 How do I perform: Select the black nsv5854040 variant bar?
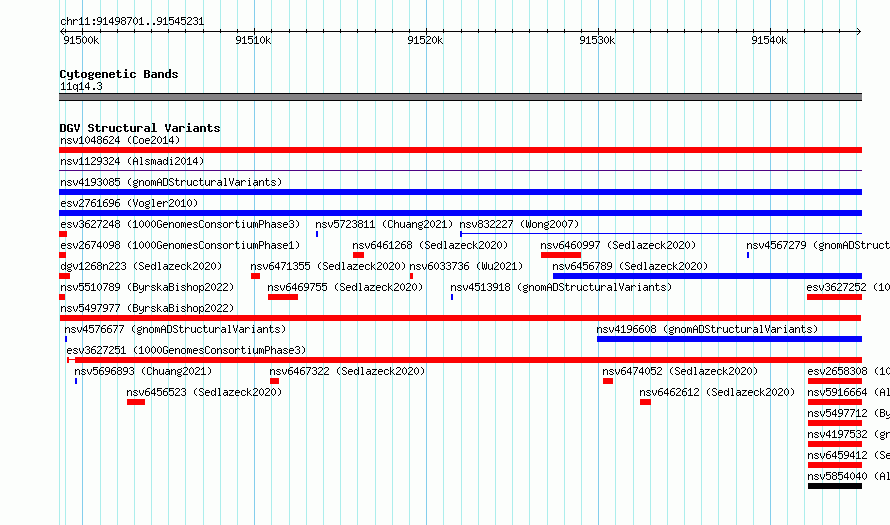pos(835,486)
